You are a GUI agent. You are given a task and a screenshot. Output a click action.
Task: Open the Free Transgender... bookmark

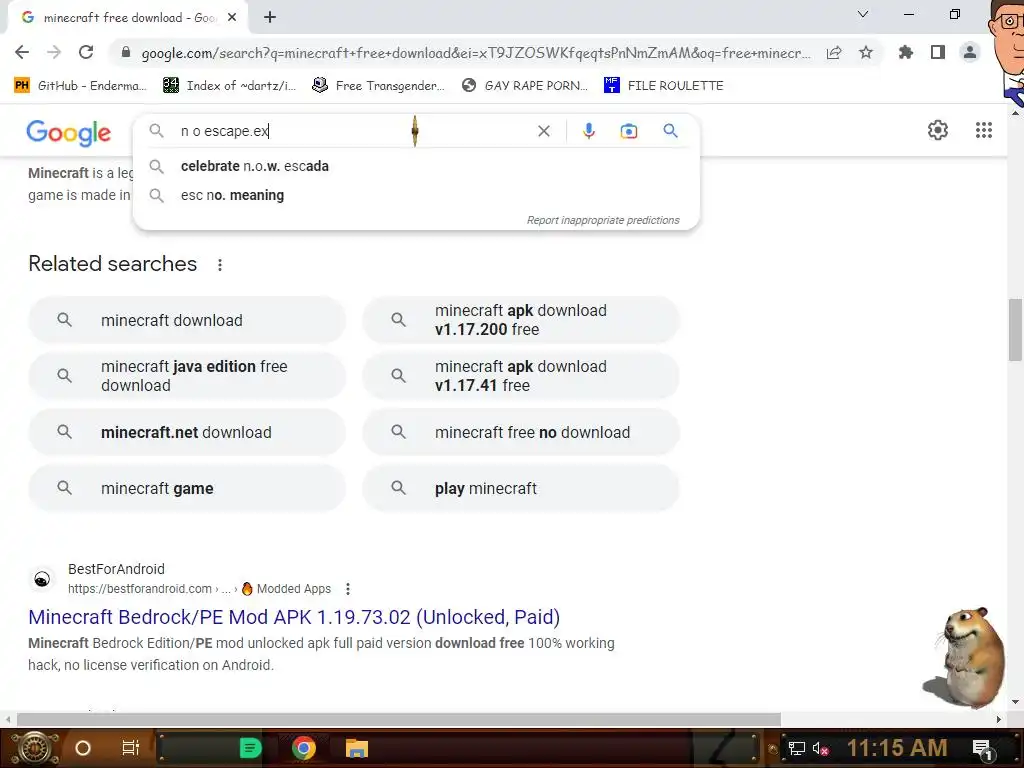(x=378, y=86)
